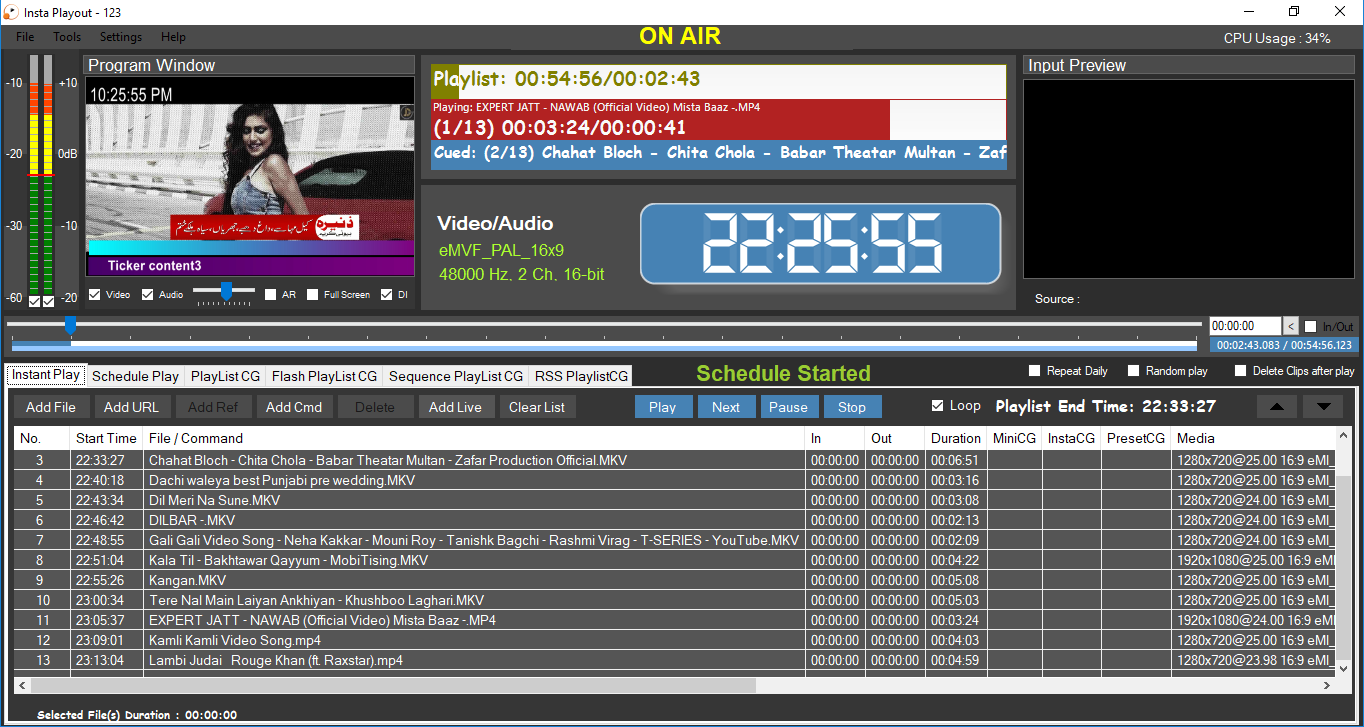Click the Clear List button
Viewport: 1364px width, 727px height.
coord(537,407)
